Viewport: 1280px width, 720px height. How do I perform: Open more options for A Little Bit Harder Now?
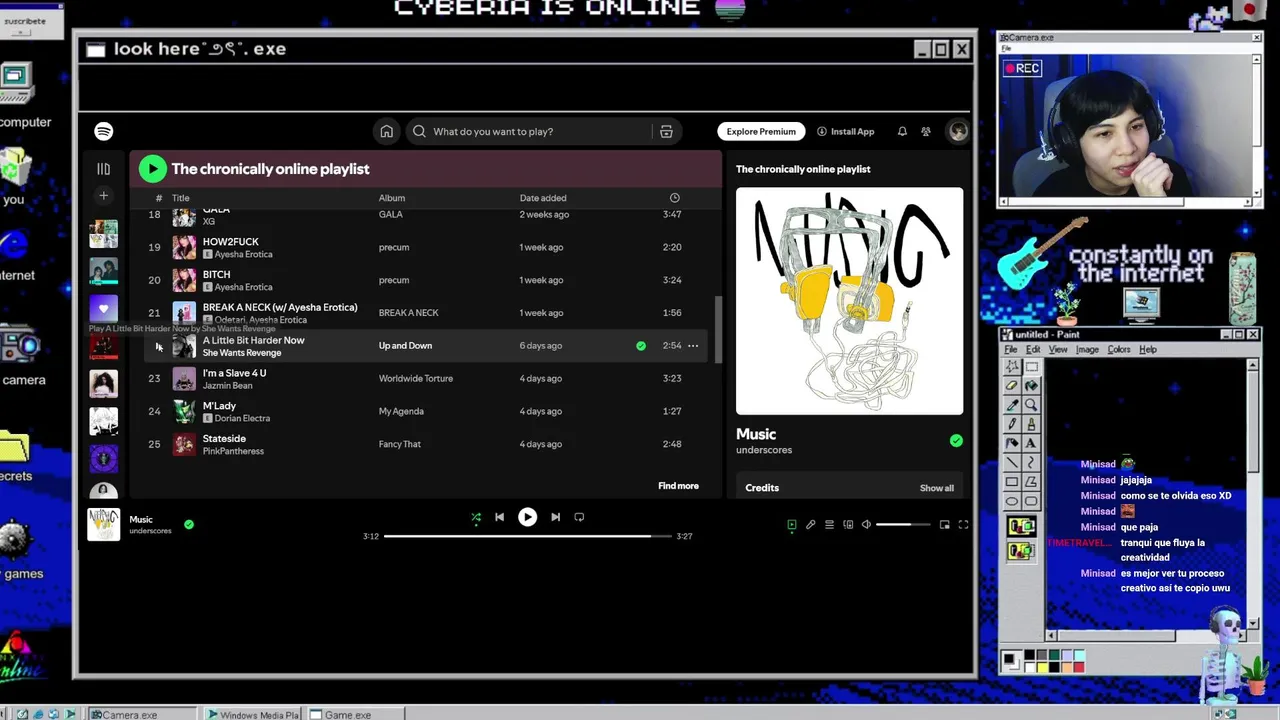tap(693, 346)
